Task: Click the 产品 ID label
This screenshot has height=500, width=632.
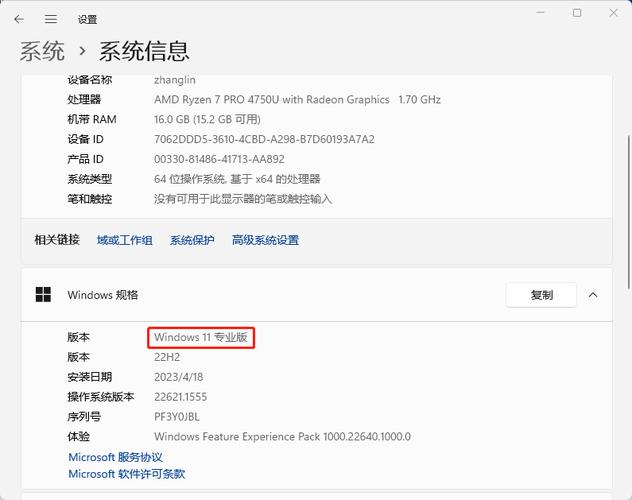Action: pyautogui.click(x=85, y=159)
